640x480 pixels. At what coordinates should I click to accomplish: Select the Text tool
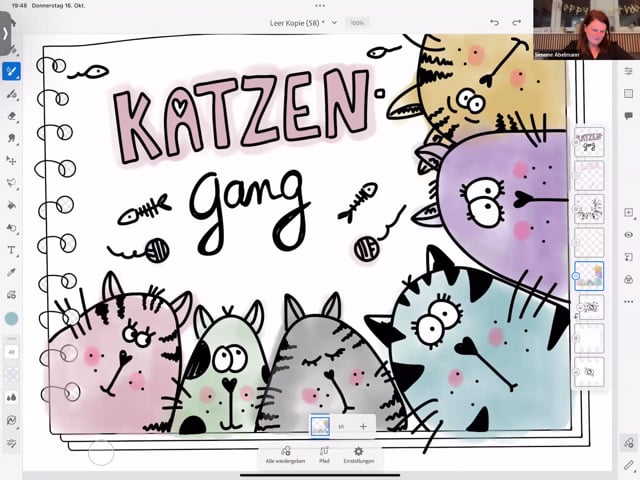12,250
